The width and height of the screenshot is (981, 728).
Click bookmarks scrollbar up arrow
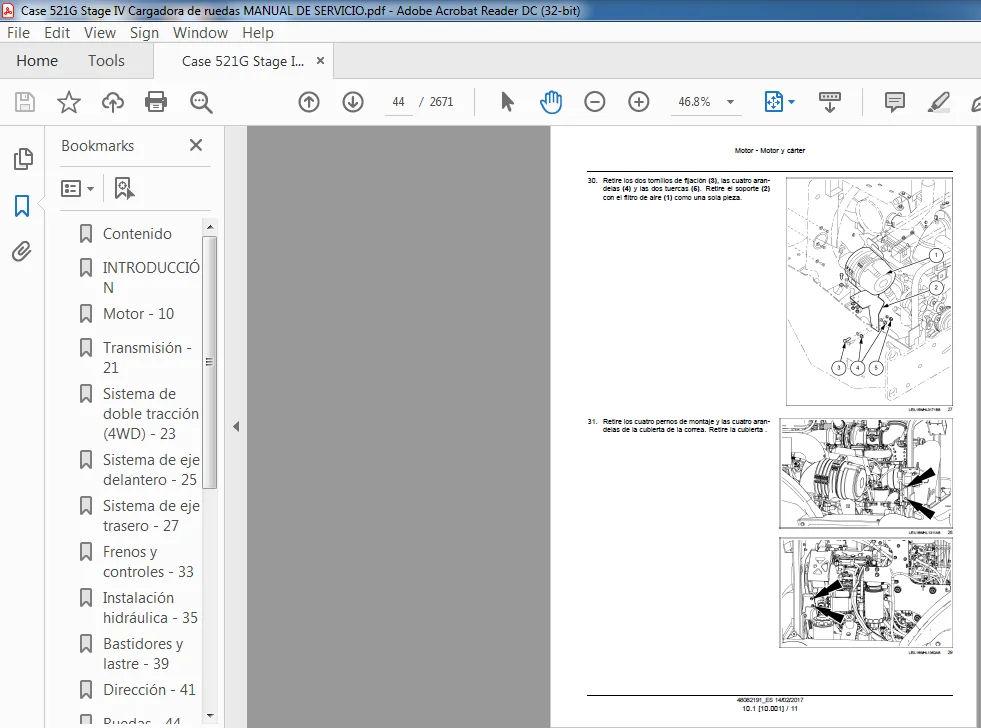coord(210,226)
